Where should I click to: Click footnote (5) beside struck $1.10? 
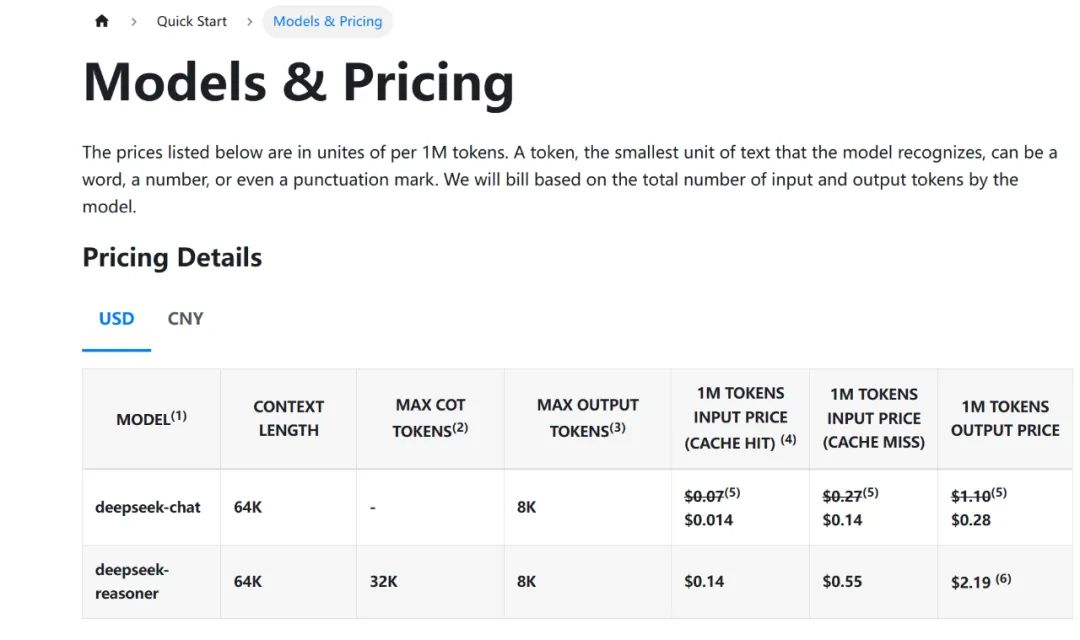coord(999,492)
